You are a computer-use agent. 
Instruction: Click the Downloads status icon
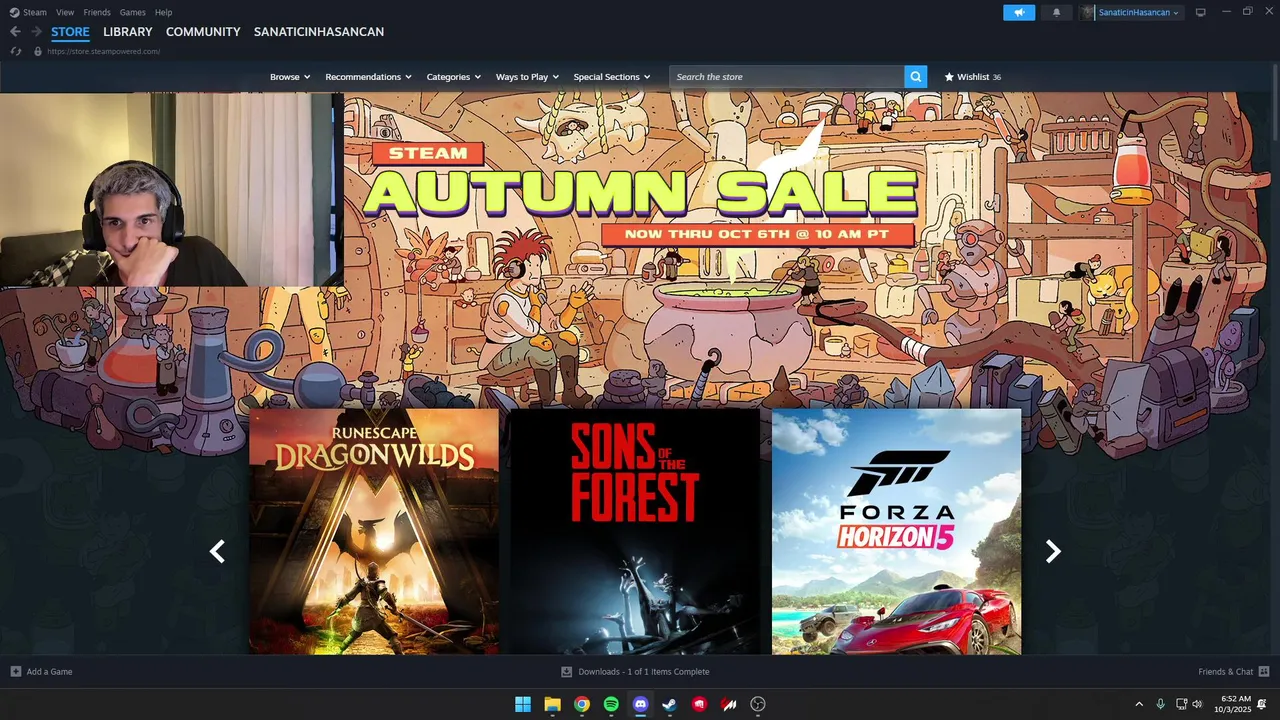pyautogui.click(x=567, y=672)
